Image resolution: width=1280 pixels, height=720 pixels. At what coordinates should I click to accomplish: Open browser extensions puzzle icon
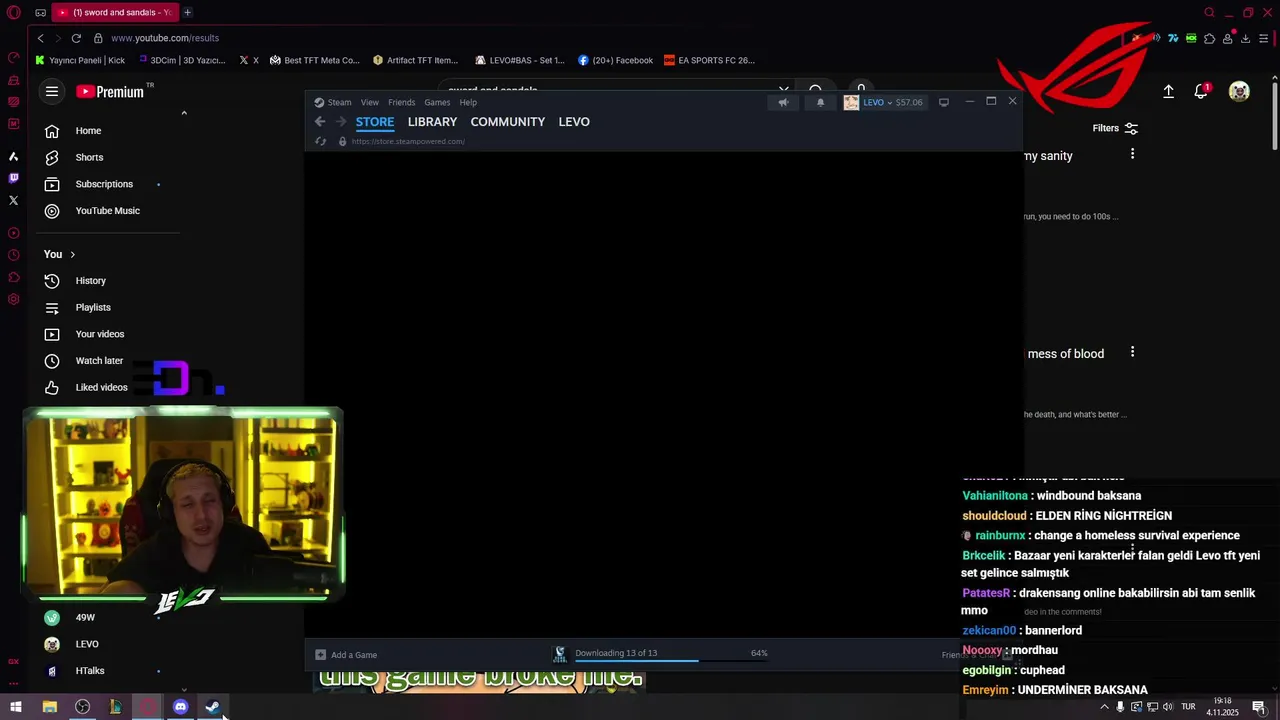tap(1210, 38)
